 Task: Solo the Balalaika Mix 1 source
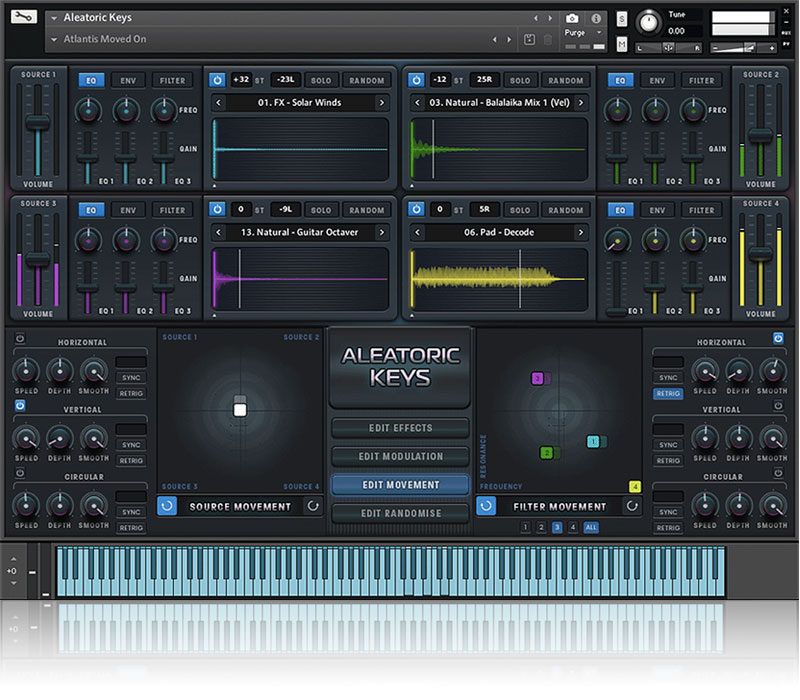pos(519,80)
